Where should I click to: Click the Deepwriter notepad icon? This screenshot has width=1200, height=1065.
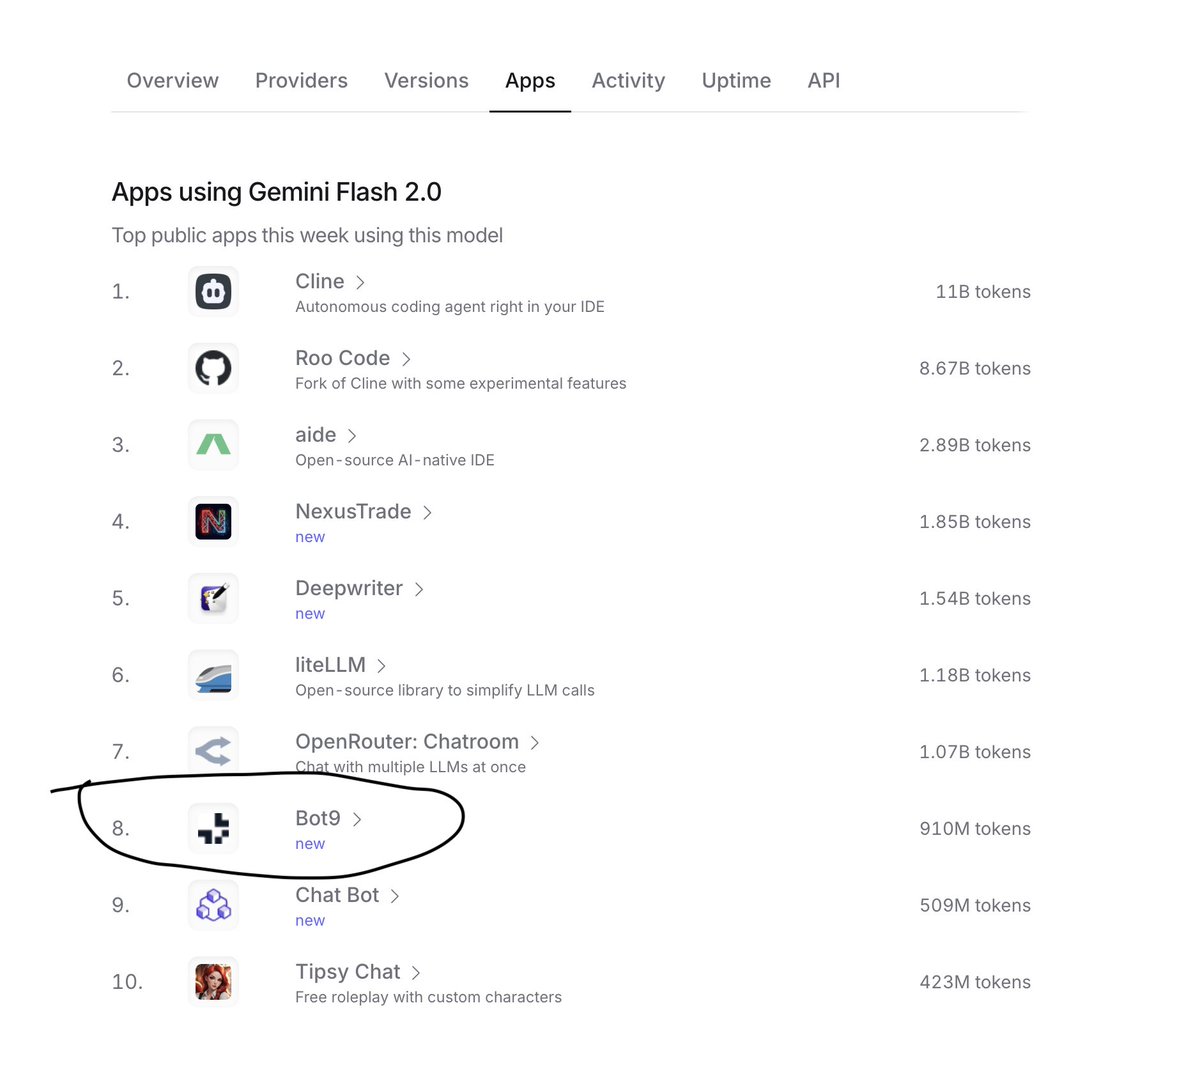click(213, 598)
